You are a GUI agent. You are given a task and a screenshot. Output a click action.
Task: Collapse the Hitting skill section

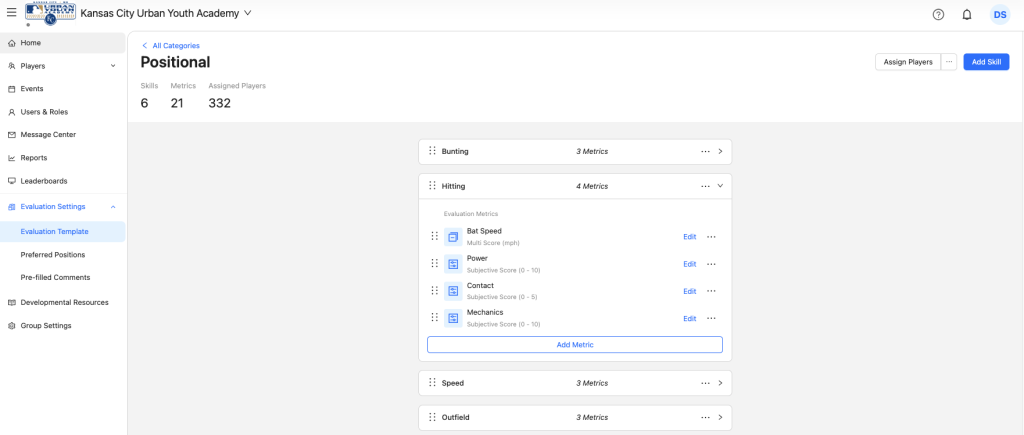tap(720, 186)
